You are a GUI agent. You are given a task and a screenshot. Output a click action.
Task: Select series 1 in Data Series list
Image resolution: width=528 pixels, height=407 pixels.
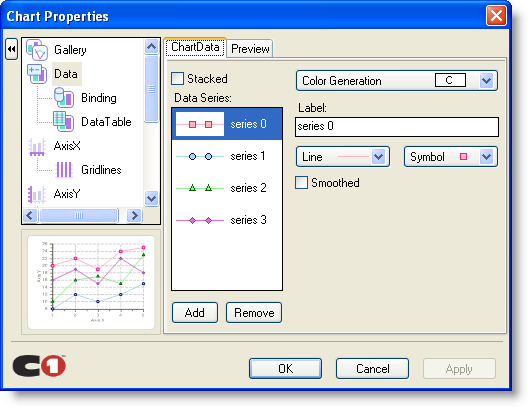pos(227,156)
